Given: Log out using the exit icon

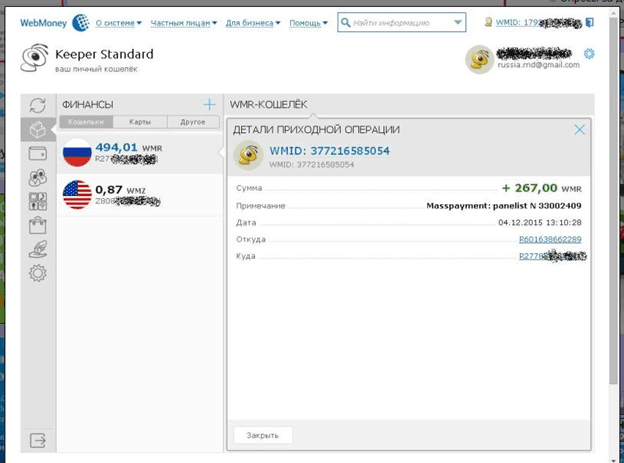Looking at the screenshot, I should coord(38,440).
